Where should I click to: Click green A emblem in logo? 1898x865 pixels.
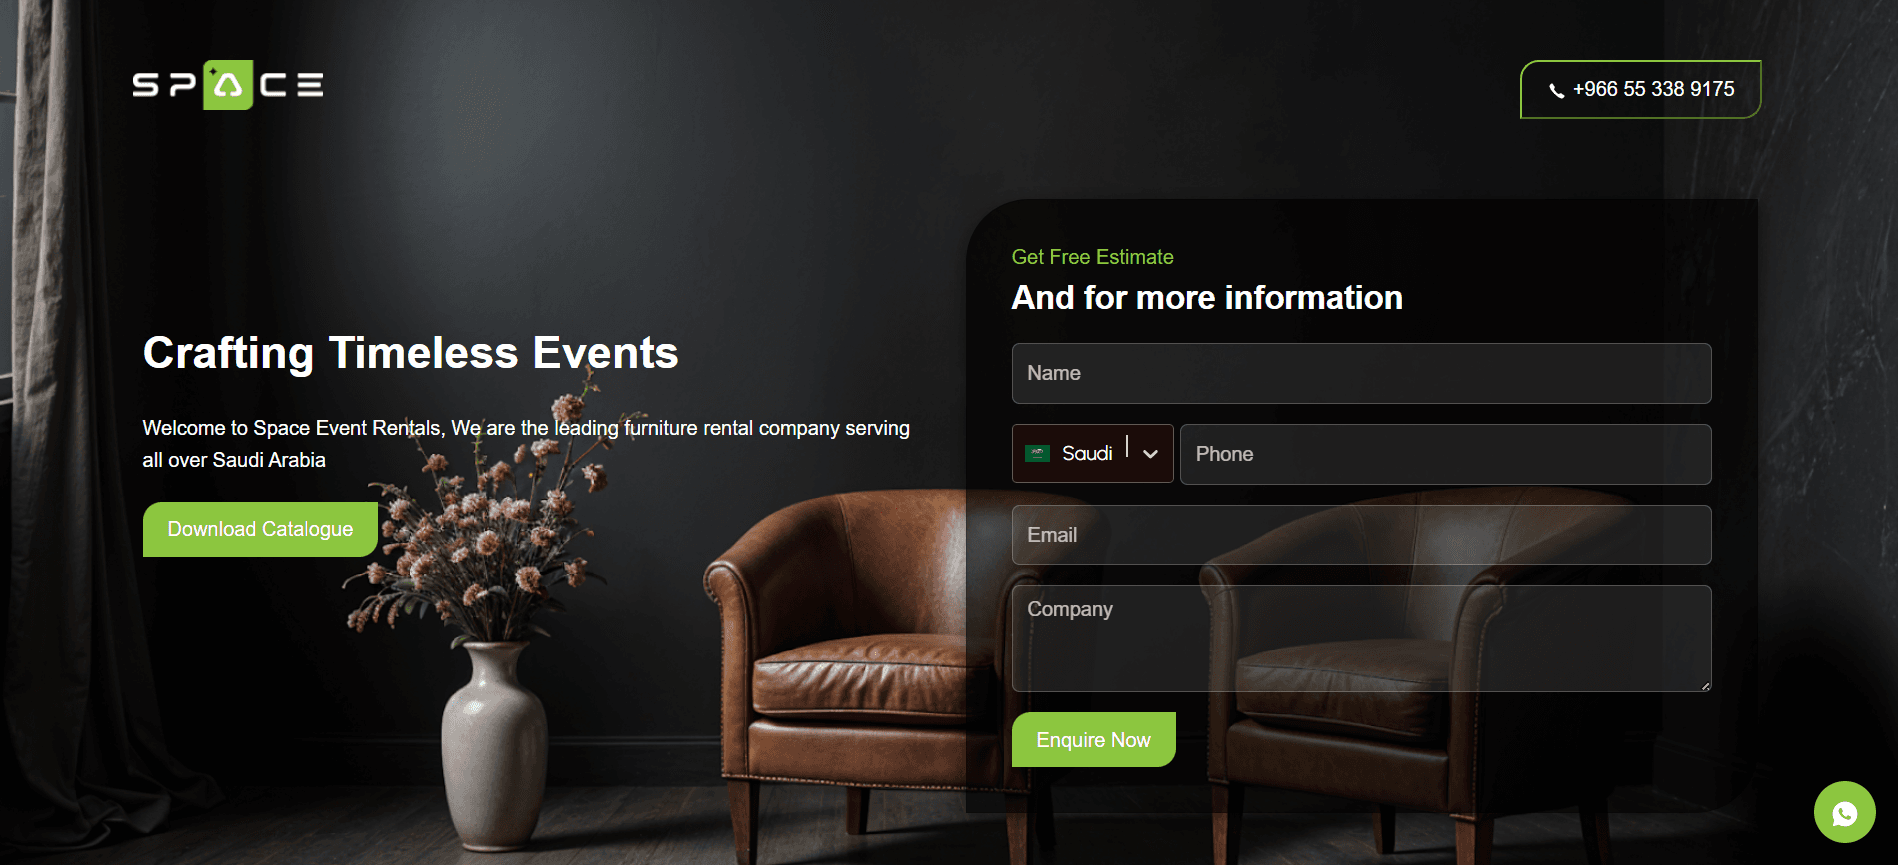pyautogui.click(x=228, y=85)
